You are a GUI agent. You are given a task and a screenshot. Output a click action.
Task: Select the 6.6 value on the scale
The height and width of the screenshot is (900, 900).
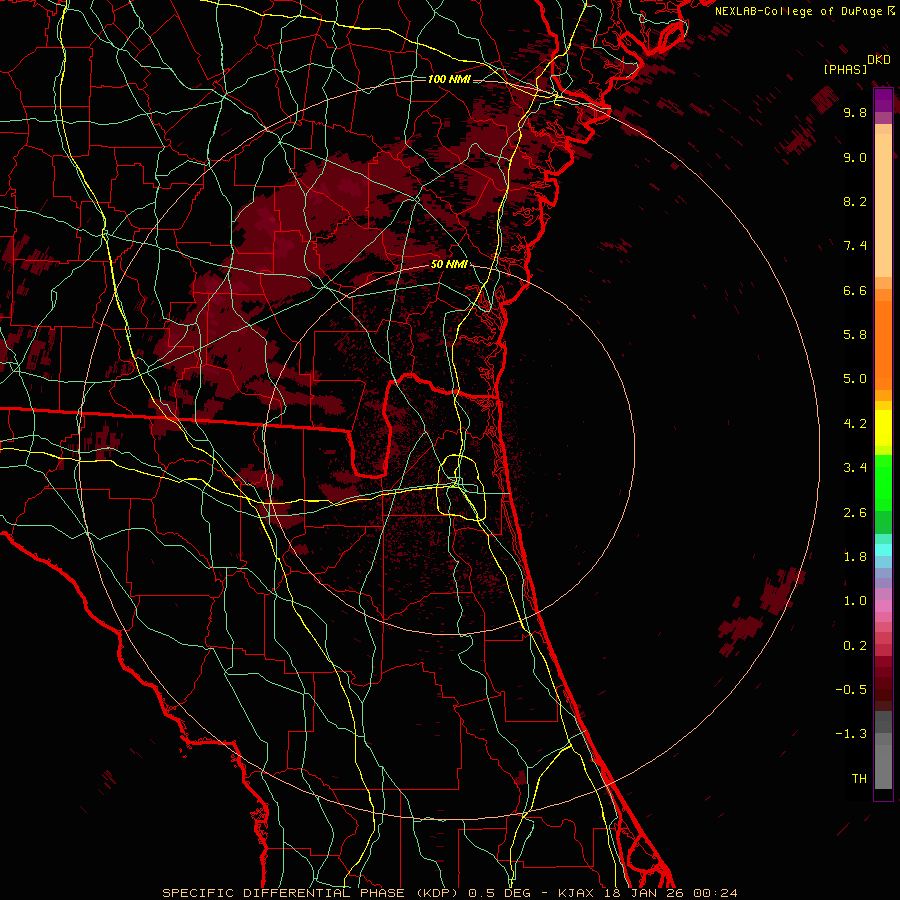(855, 290)
